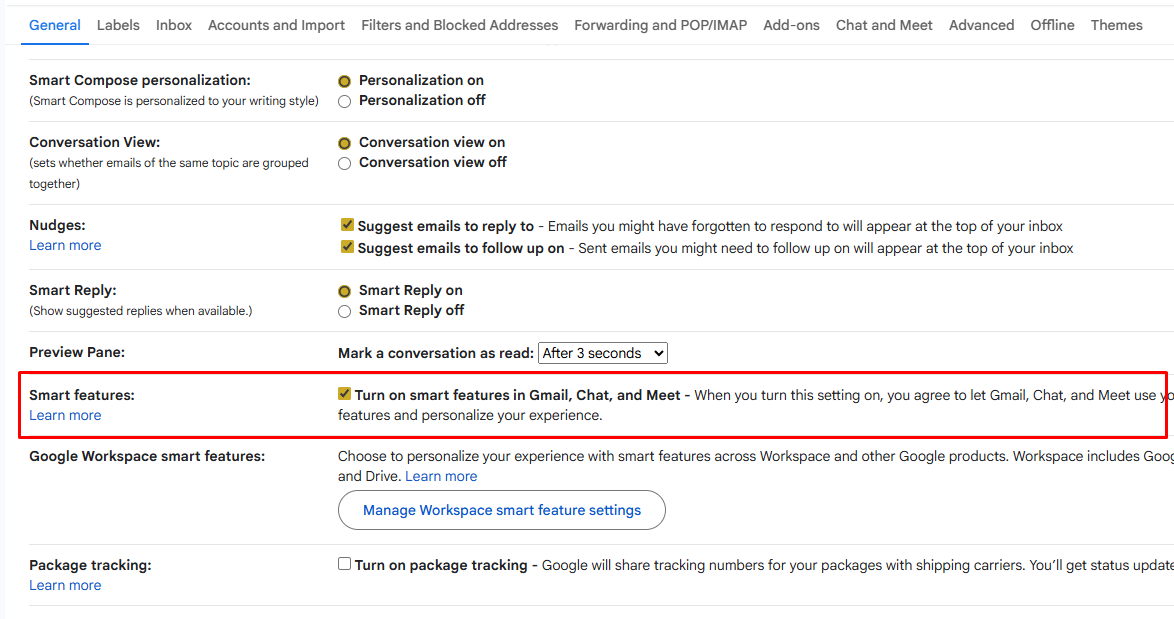Open the Mark as read delay dropdown

[x=602, y=353]
